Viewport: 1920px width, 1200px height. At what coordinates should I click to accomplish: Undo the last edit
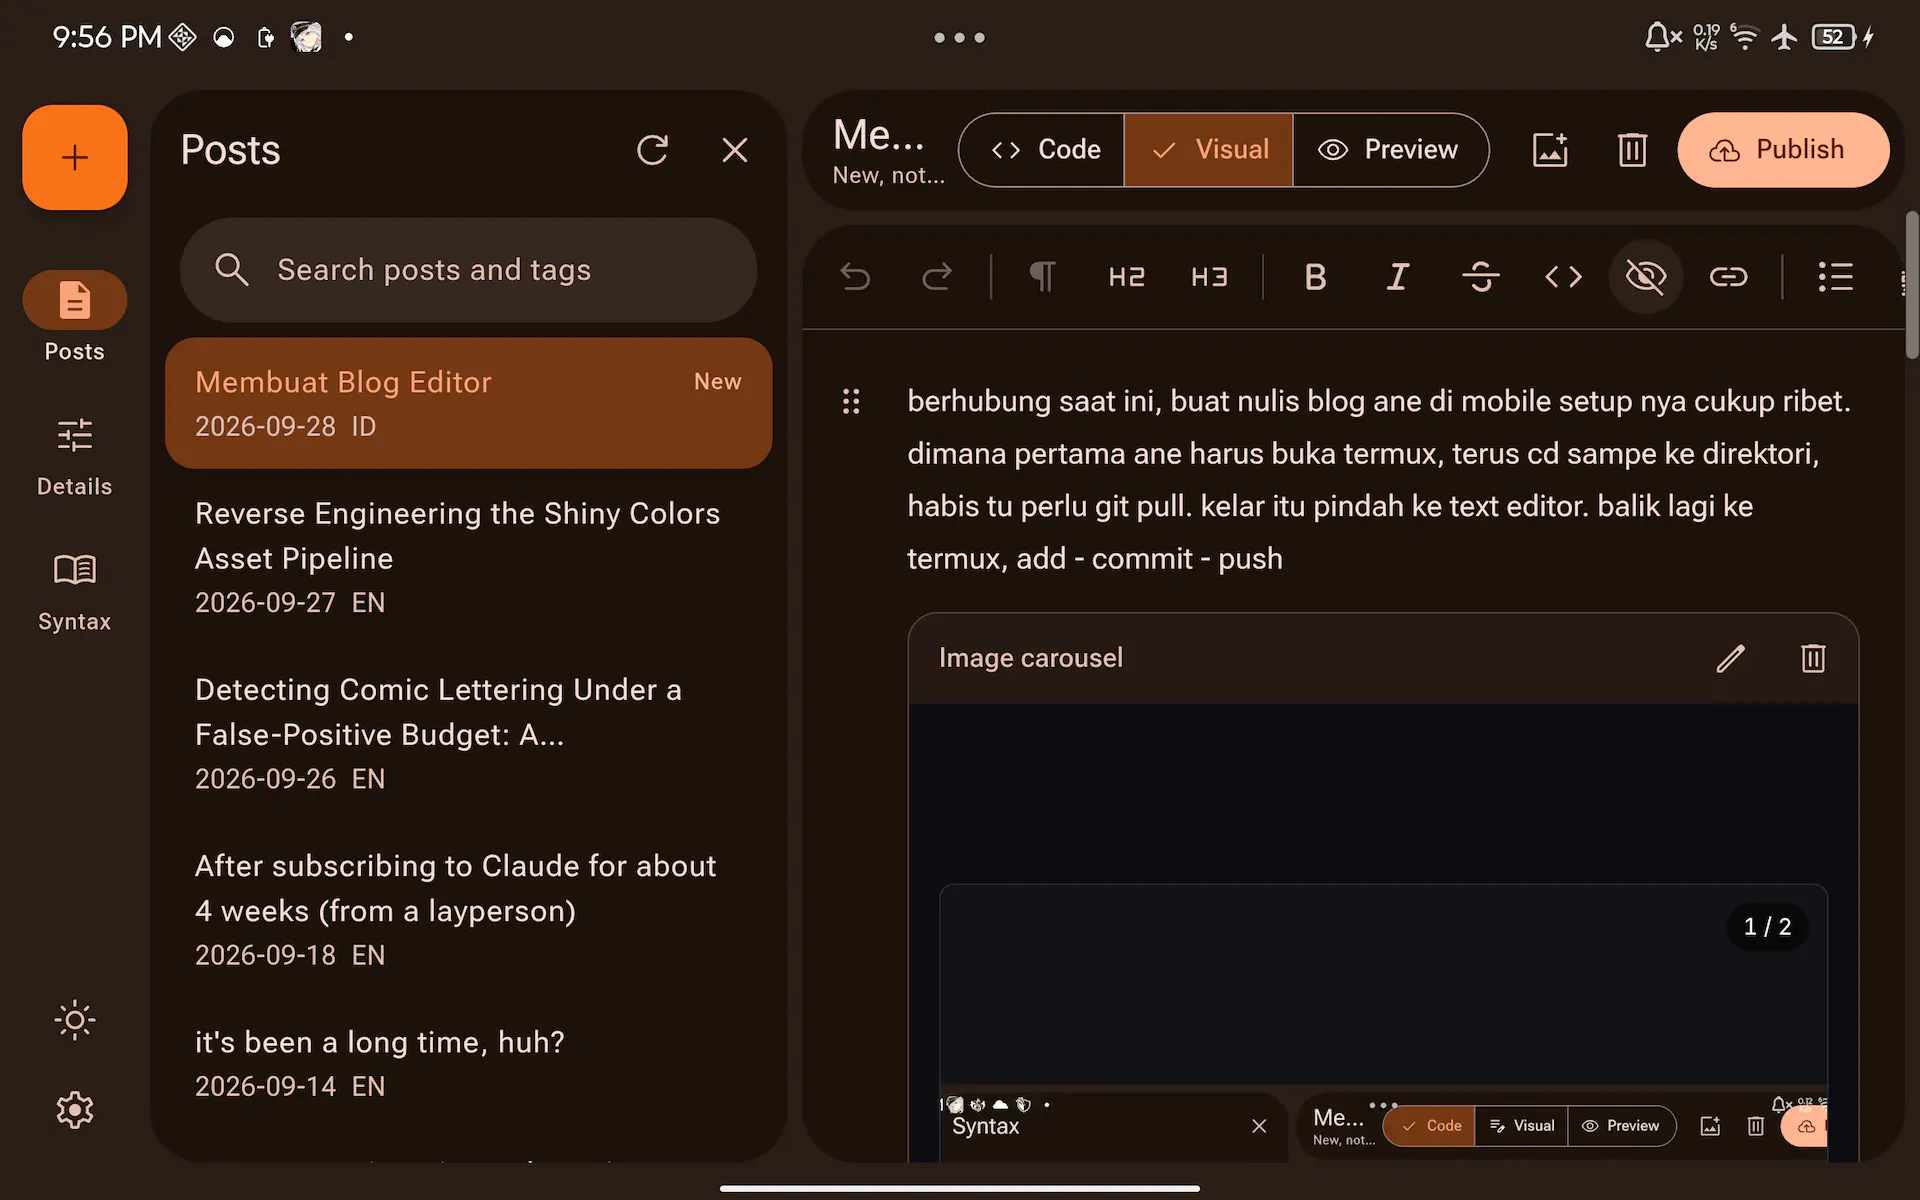[x=855, y=276]
